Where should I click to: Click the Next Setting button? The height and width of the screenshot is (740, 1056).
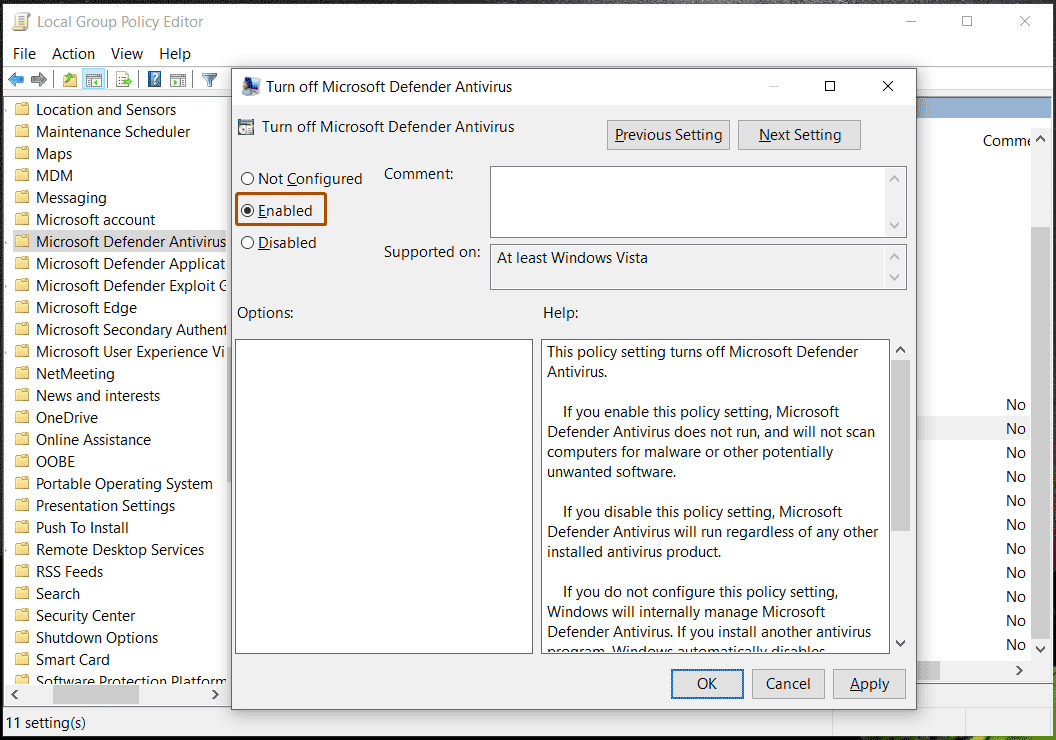click(799, 135)
